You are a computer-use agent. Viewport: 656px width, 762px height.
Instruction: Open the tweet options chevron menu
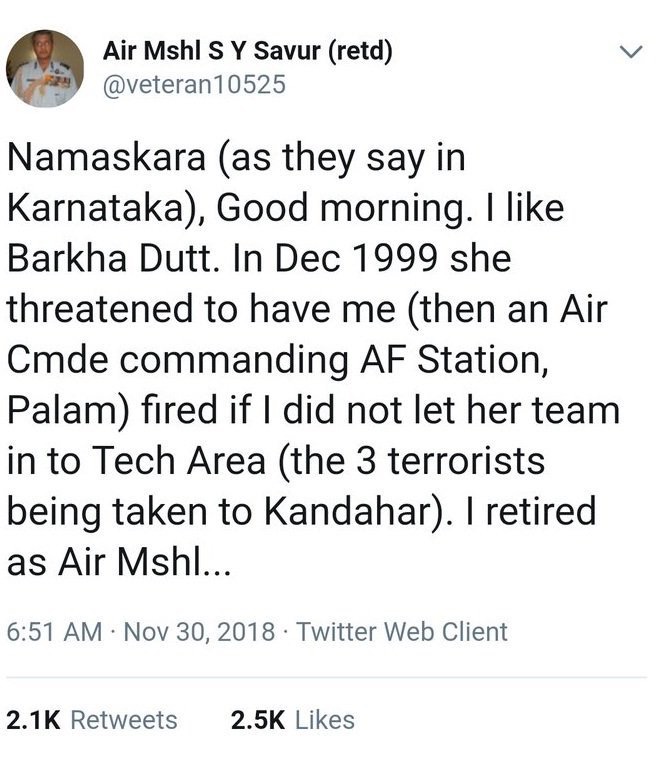tap(630, 51)
